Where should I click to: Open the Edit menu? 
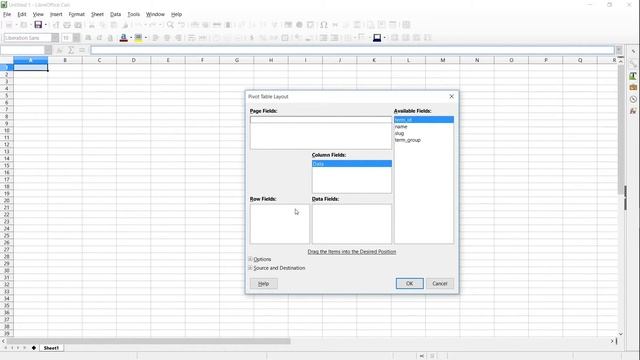22,14
